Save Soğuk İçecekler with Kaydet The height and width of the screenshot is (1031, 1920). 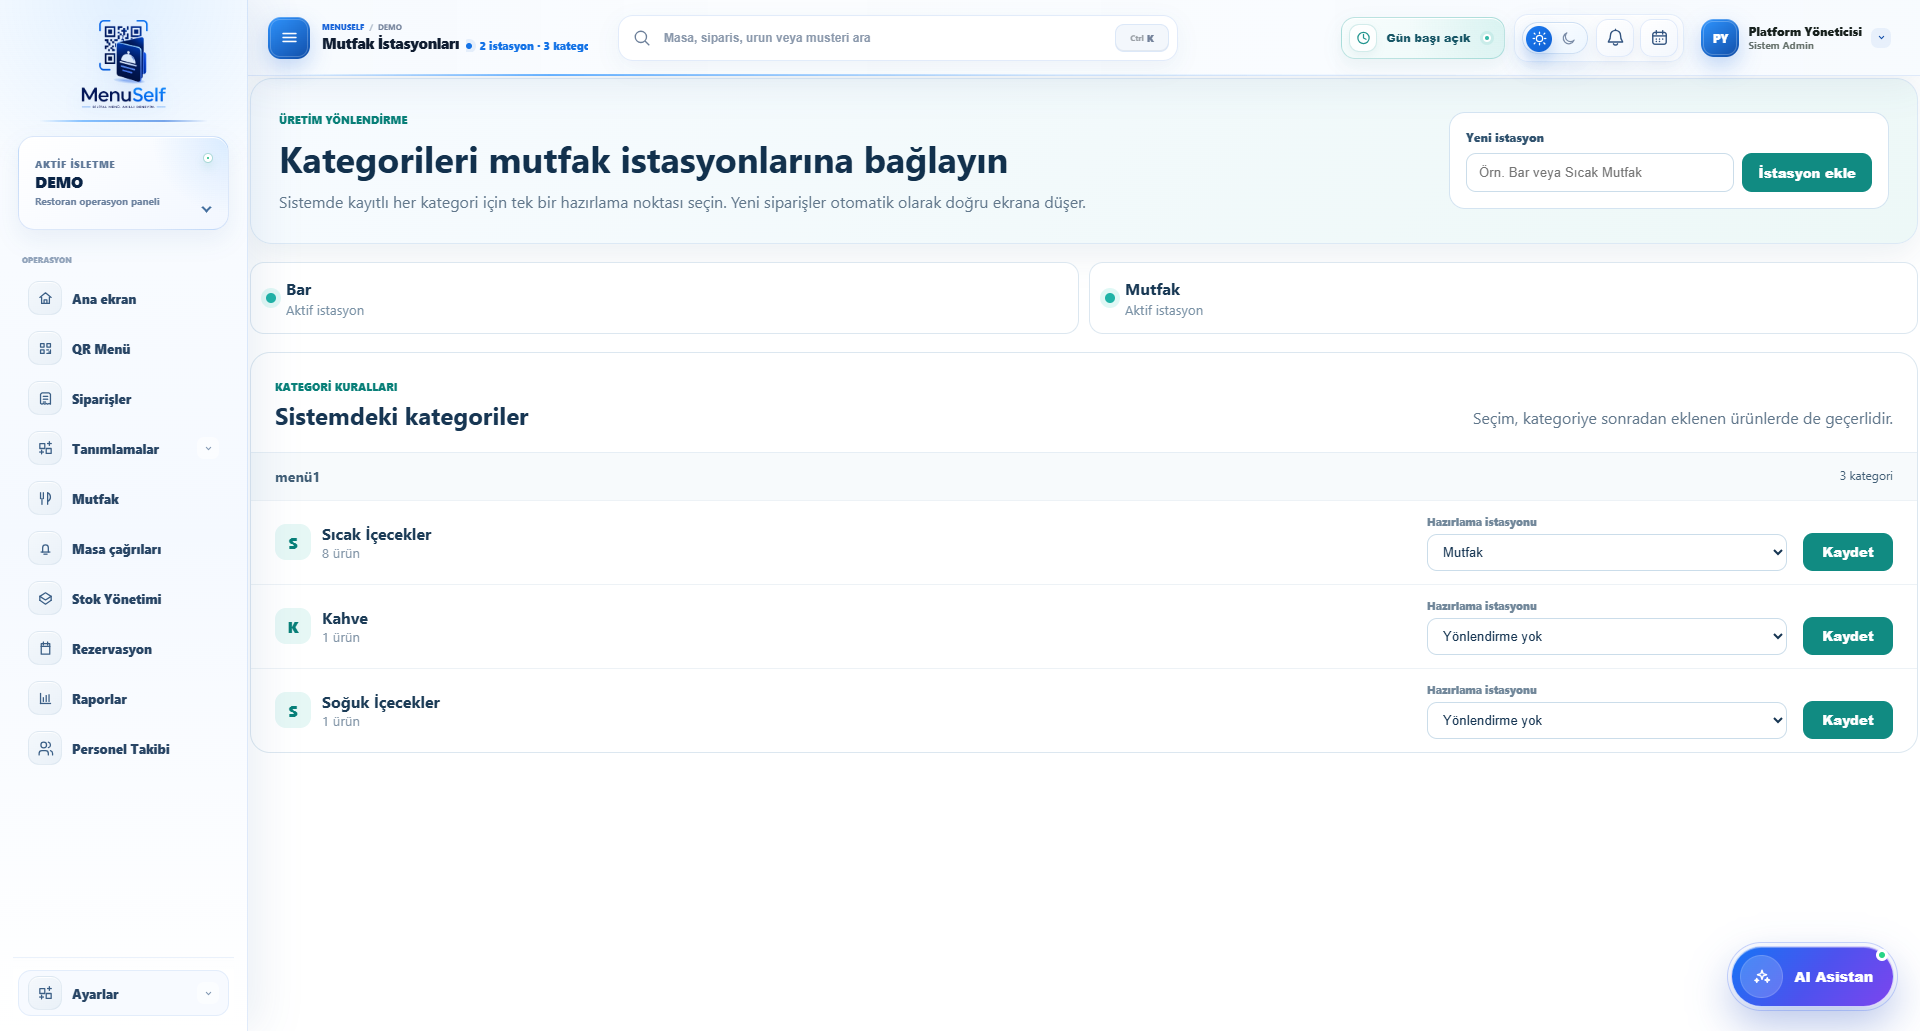pos(1847,720)
